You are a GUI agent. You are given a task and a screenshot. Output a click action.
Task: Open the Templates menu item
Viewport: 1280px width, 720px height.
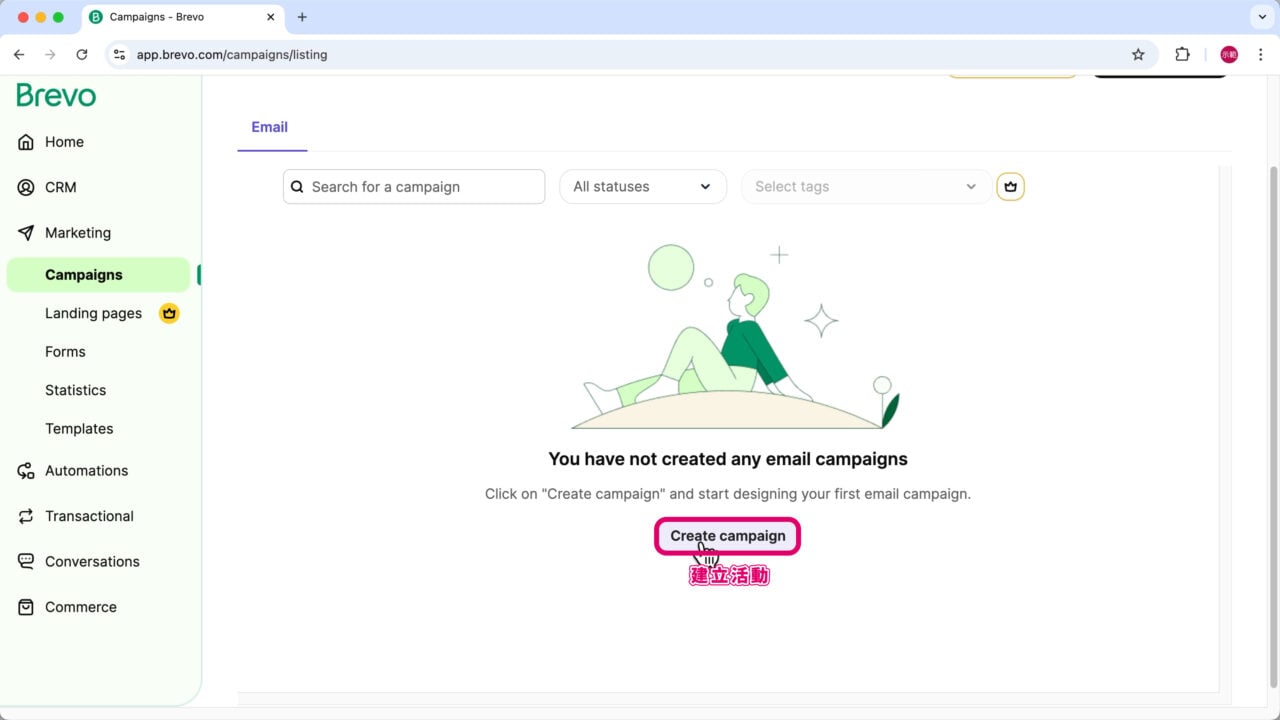pos(79,429)
